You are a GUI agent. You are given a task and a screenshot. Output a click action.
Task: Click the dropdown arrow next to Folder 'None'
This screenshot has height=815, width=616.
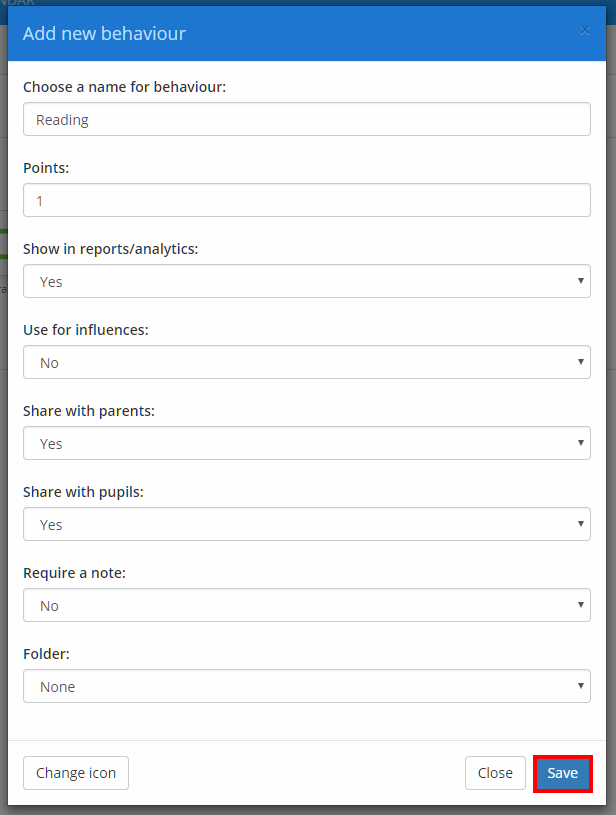(580, 686)
